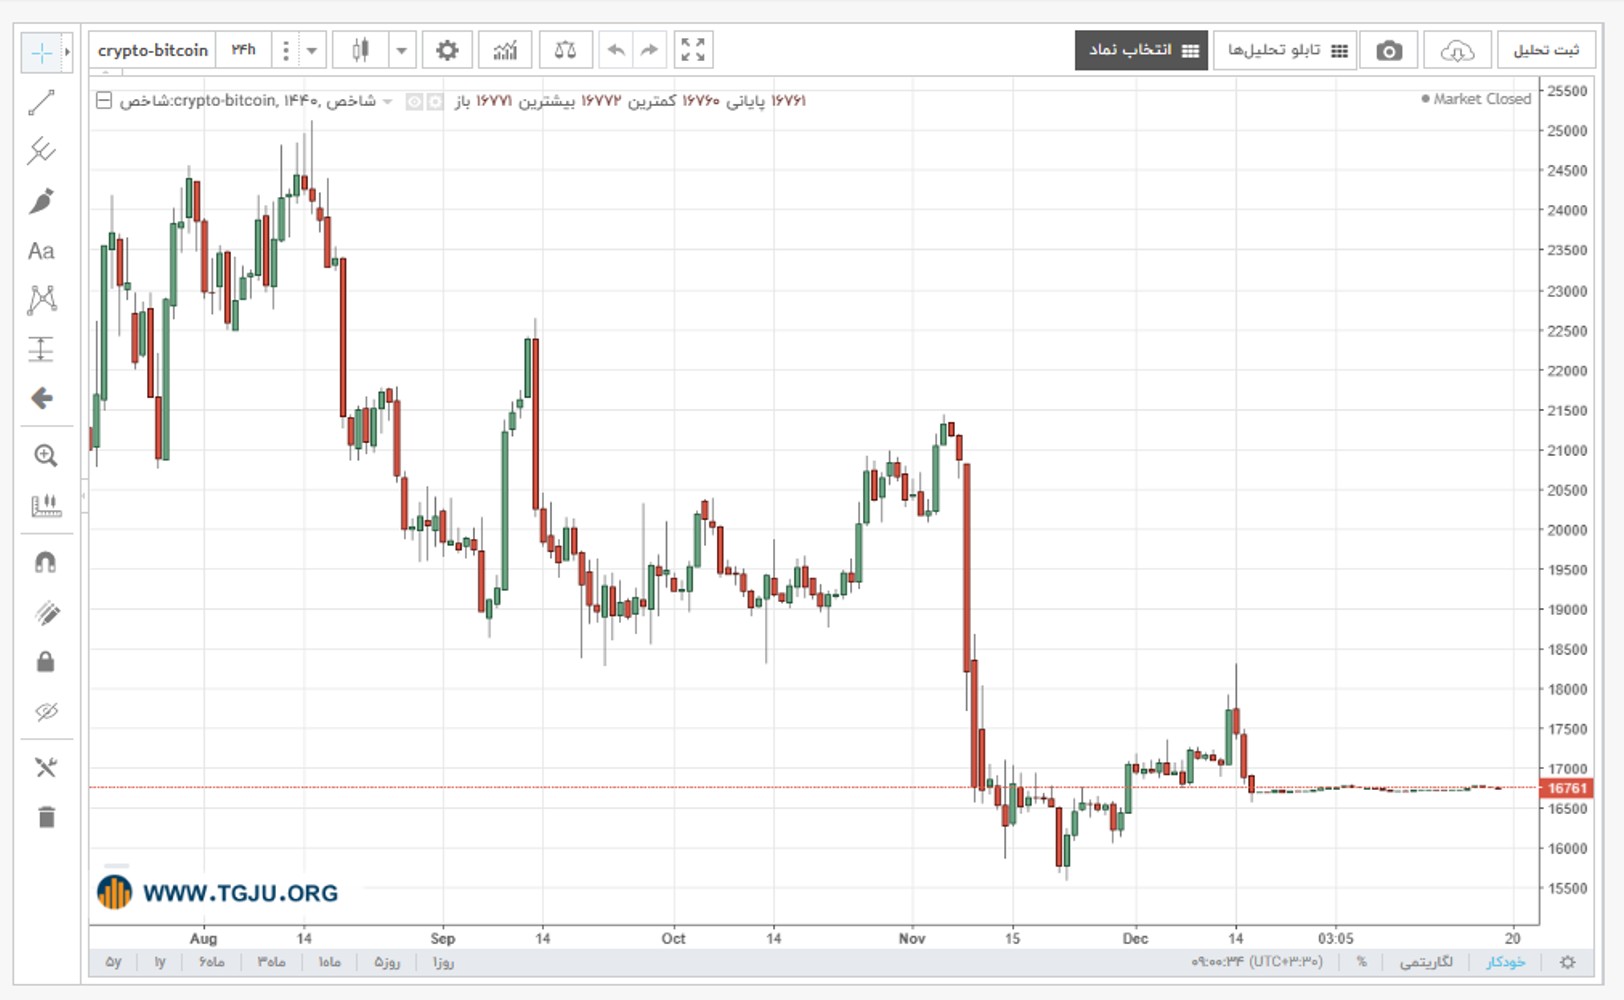Click the crypto-bitcoin symbol input field
Viewport: 1624px width, 1000px height.
[x=153, y=50]
